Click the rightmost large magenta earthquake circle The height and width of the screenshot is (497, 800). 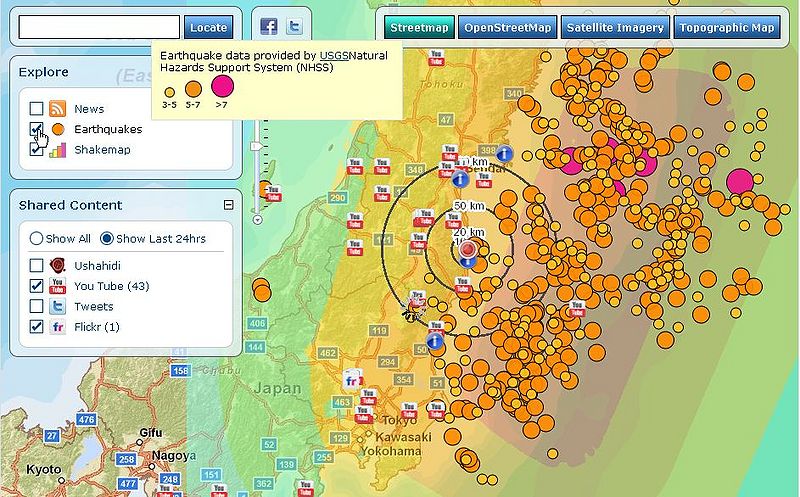tap(739, 181)
